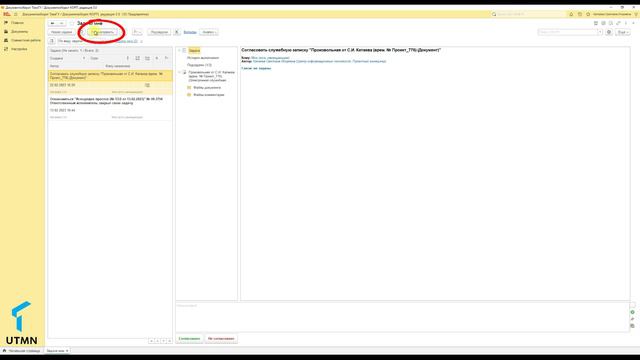The image size is (640, 360).
Task: Switch to the Начальная страница tab
Action: (x=22, y=351)
